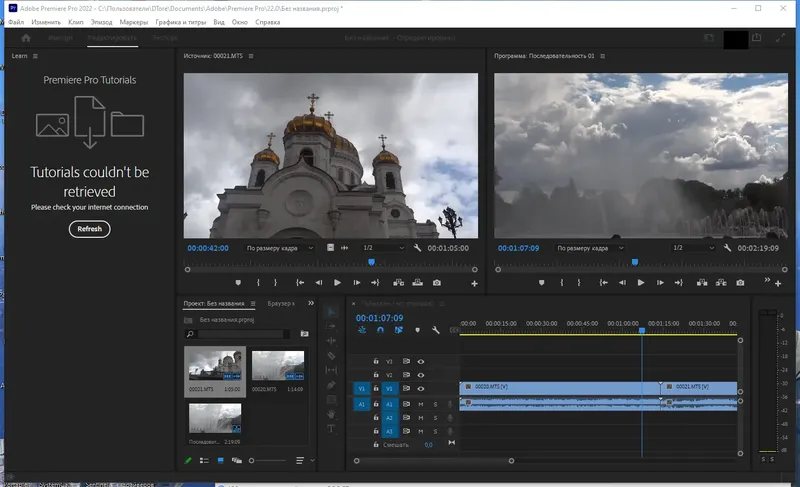Screen dimensions: 800x487
Task: Select the Razor tool in tools panel
Action: 332,355
